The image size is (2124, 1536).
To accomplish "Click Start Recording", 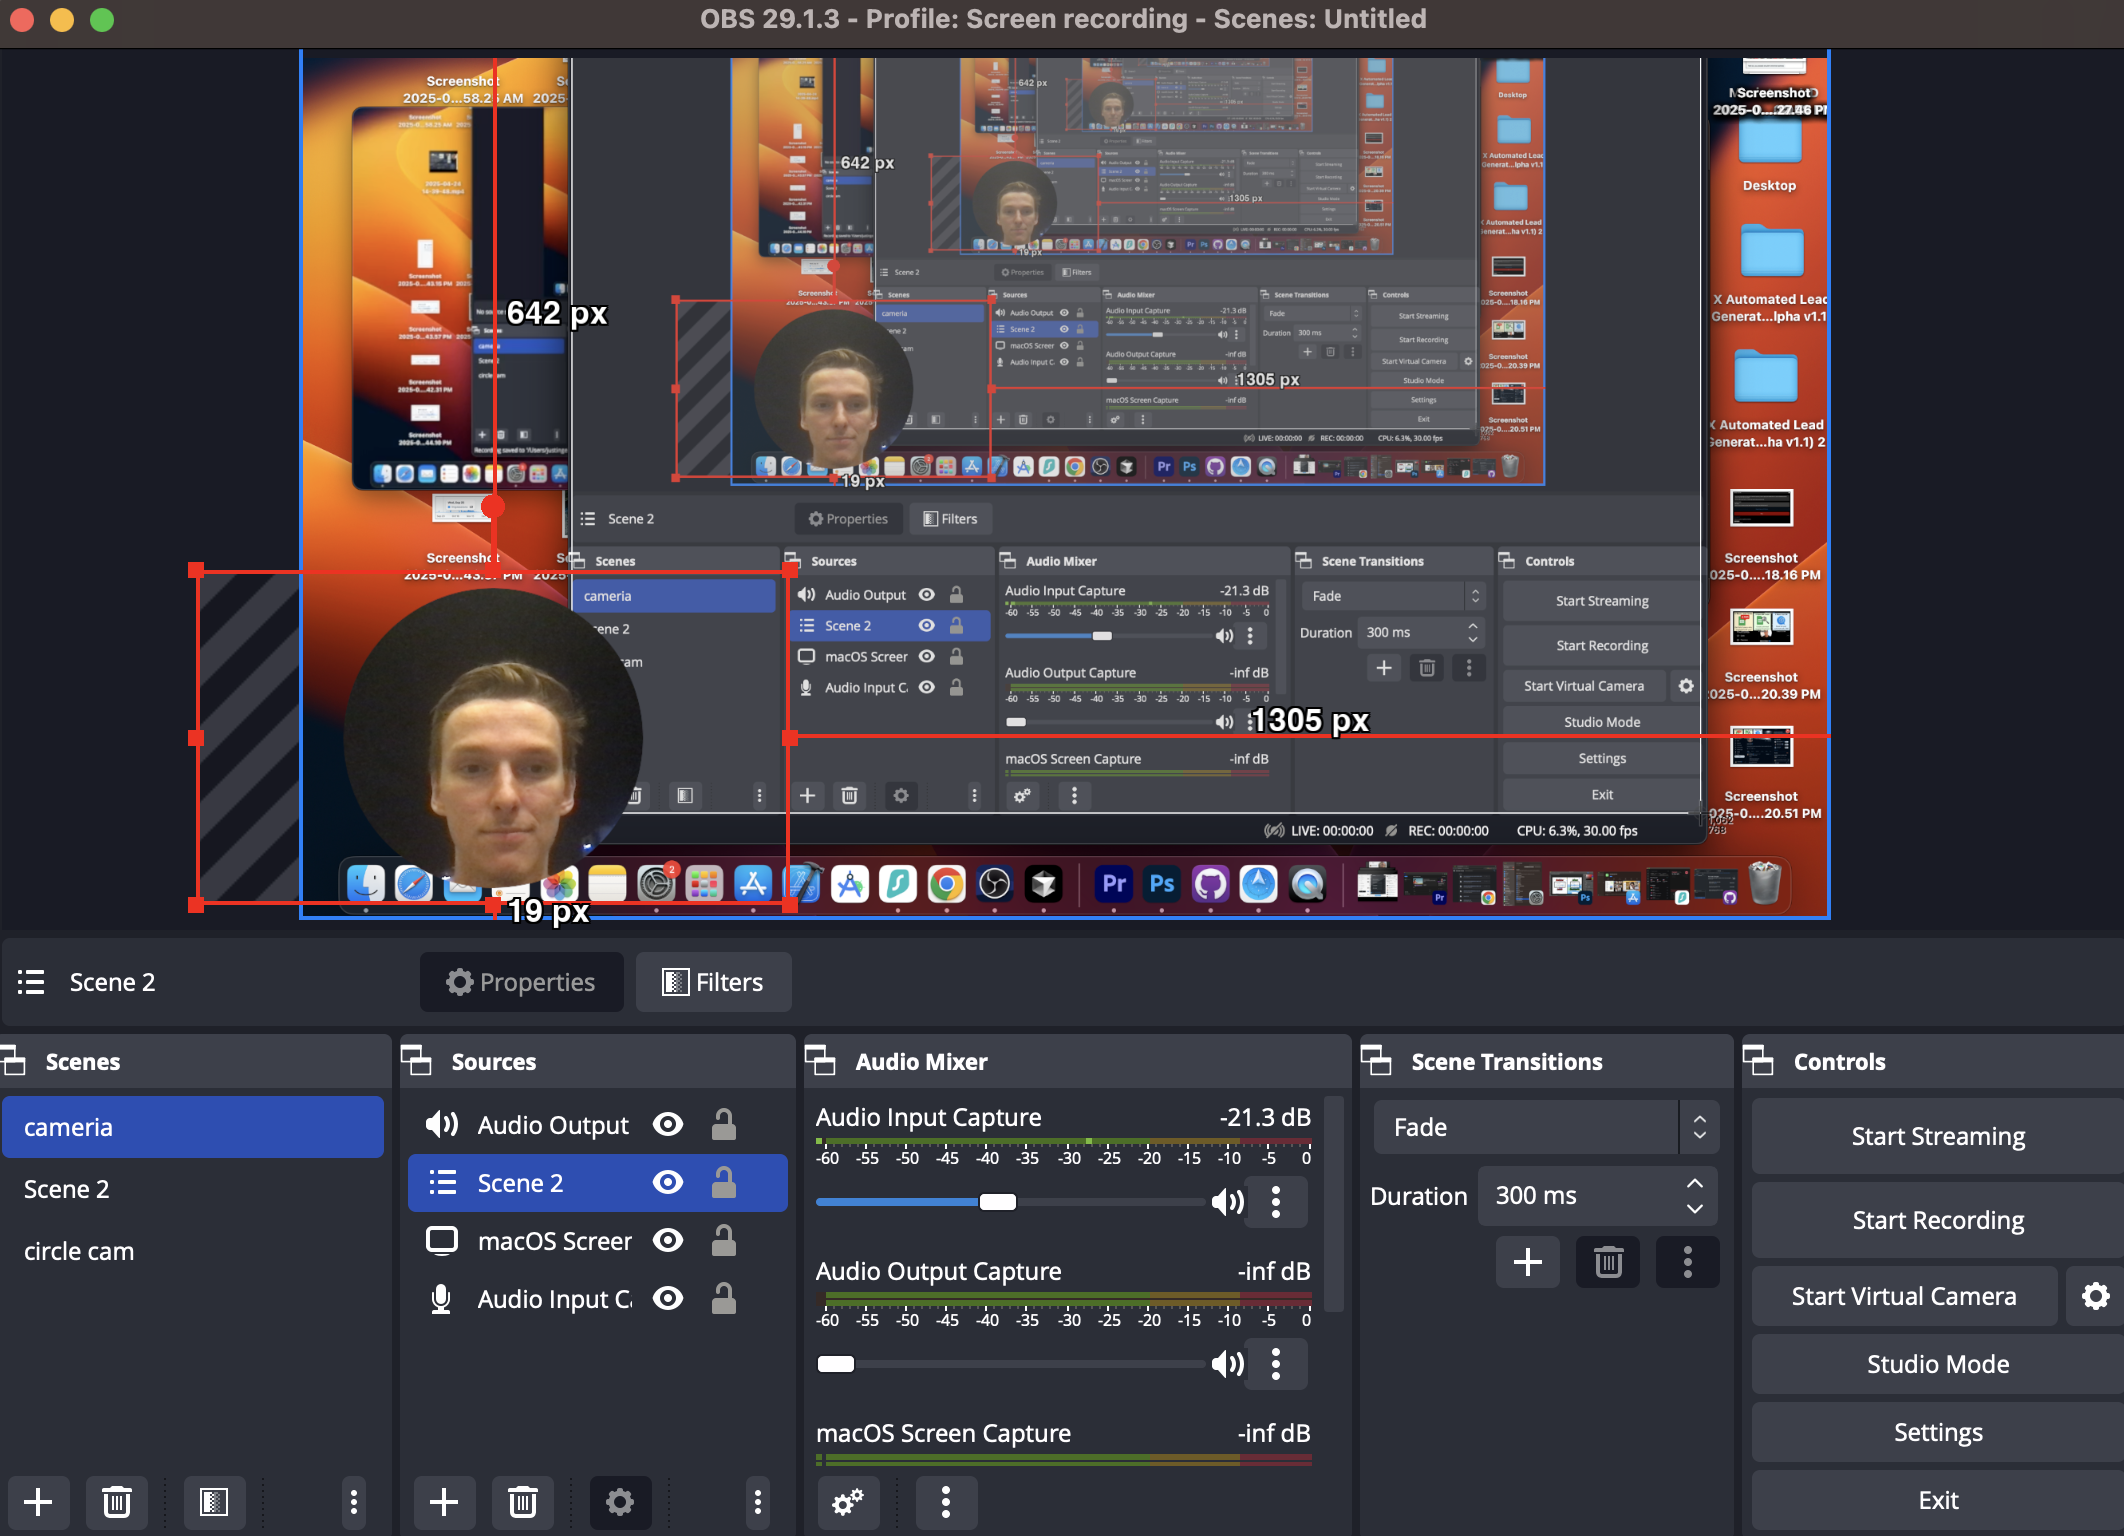I will point(1937,1220).
